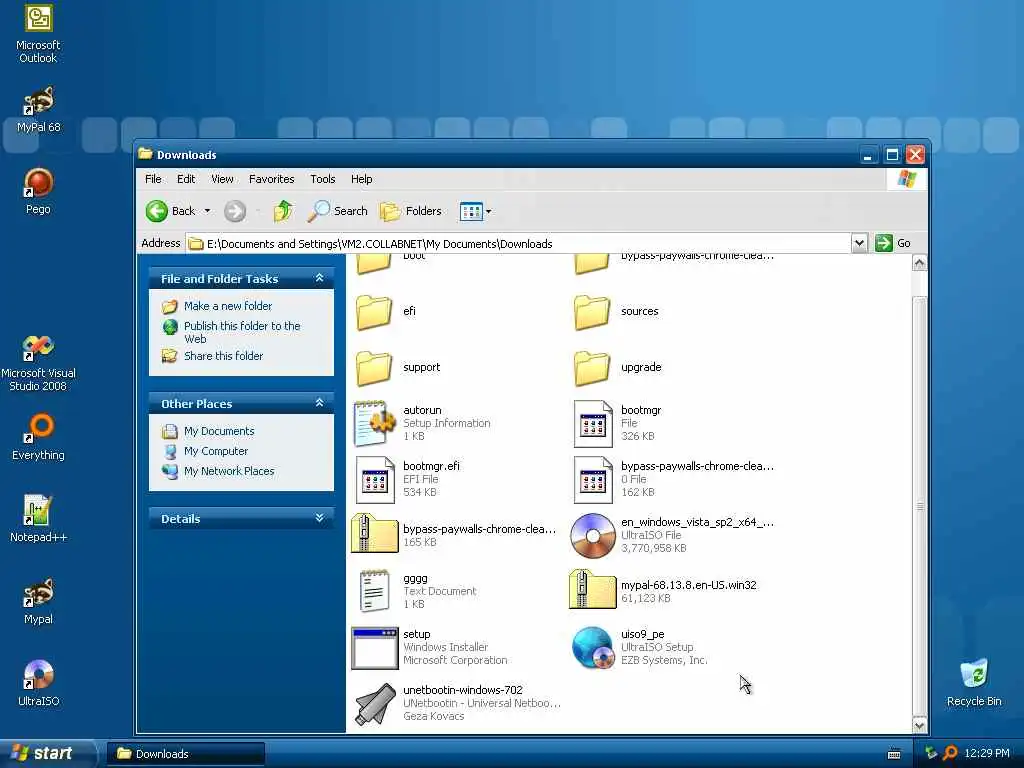This screenshot has height=768, width=1024.
Task: Click the Downloads taskbar button
Action: 186,754
